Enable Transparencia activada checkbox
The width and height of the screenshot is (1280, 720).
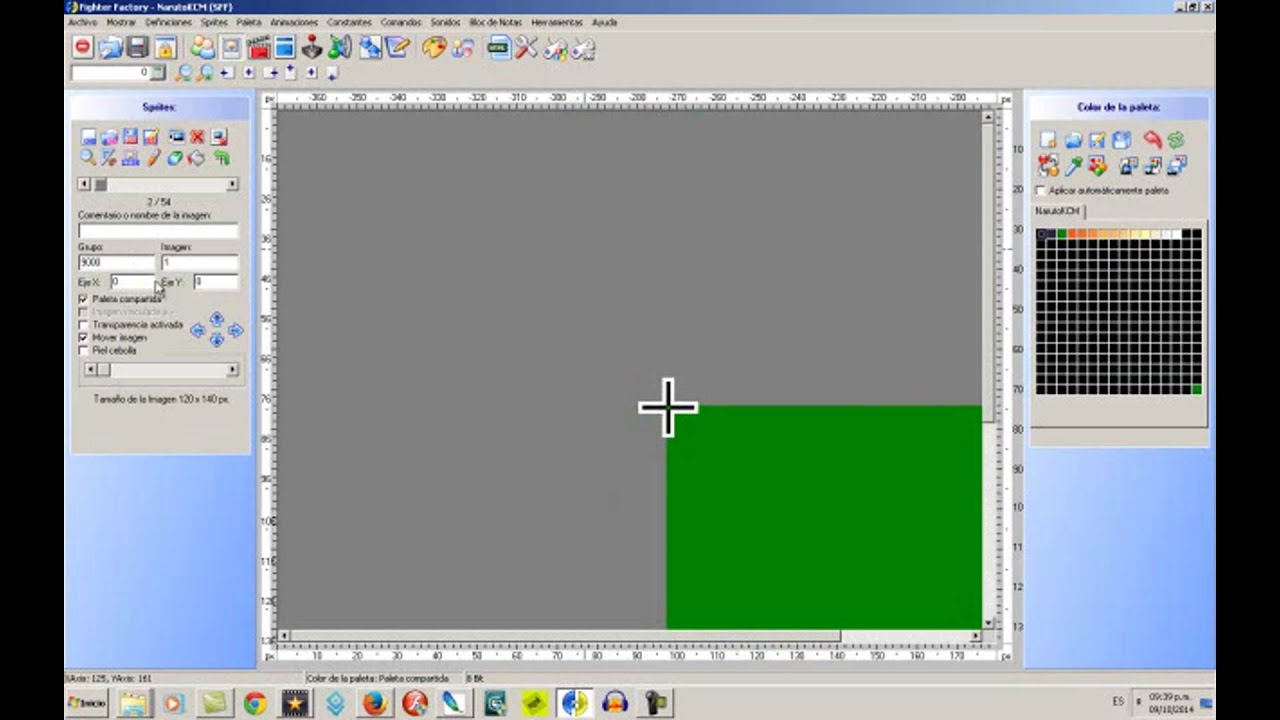coord(83,325)
